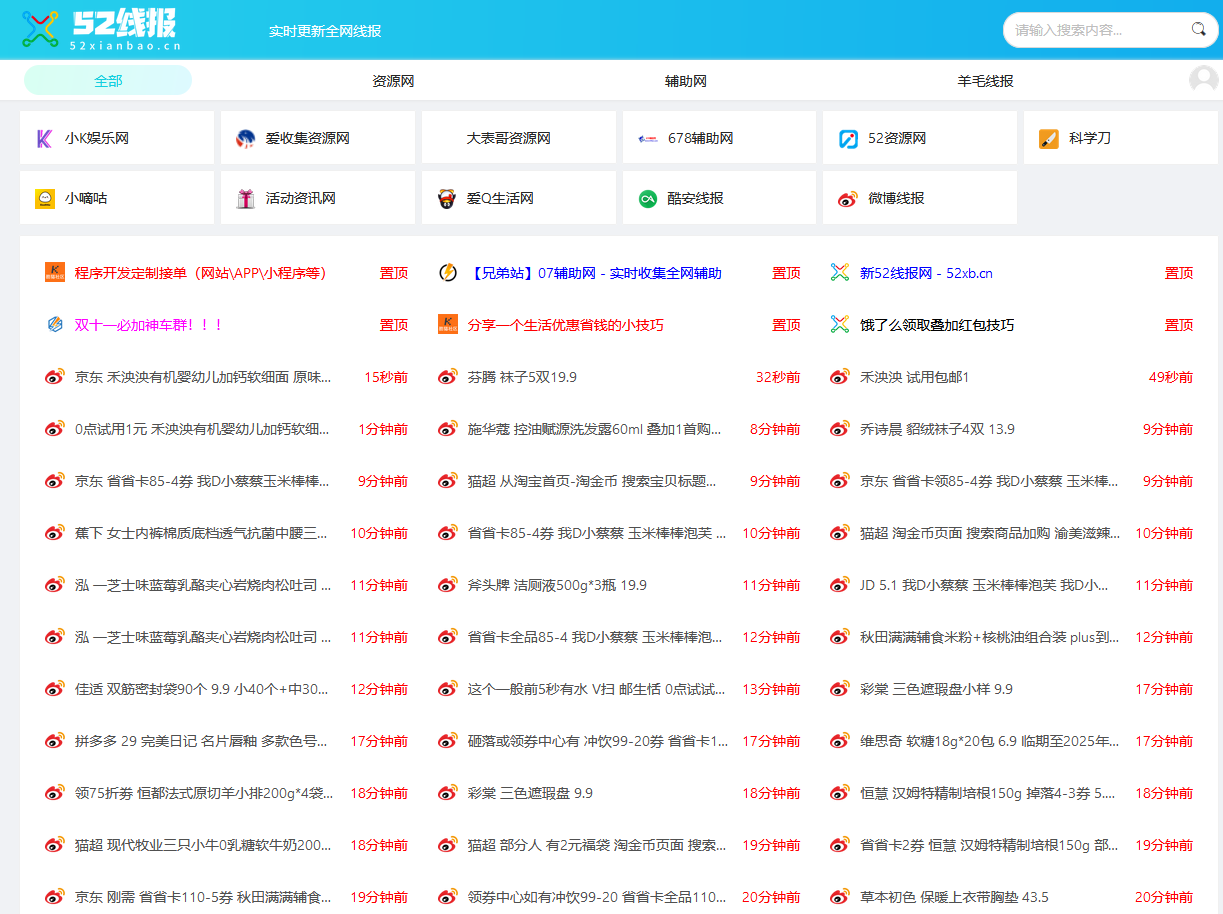Open the 彩棠 三色遮瑕盘 9.9 post
This screenshot has width=1223, height=914.
(530, 793)
